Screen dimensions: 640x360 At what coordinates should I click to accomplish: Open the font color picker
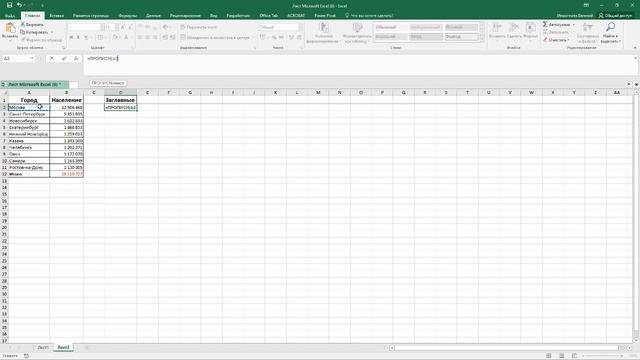click(126, 37)
